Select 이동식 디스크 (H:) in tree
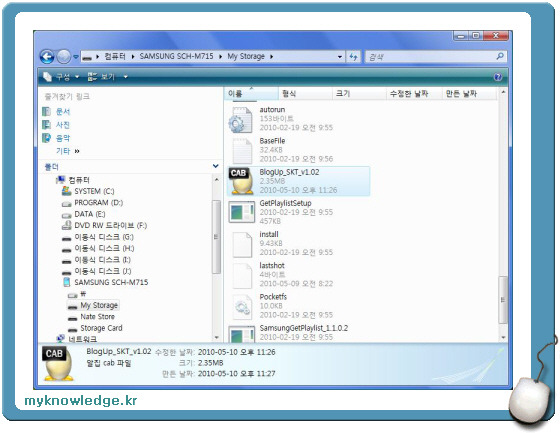The height and width of the screenshot is (433, 560). coord(104,248)
